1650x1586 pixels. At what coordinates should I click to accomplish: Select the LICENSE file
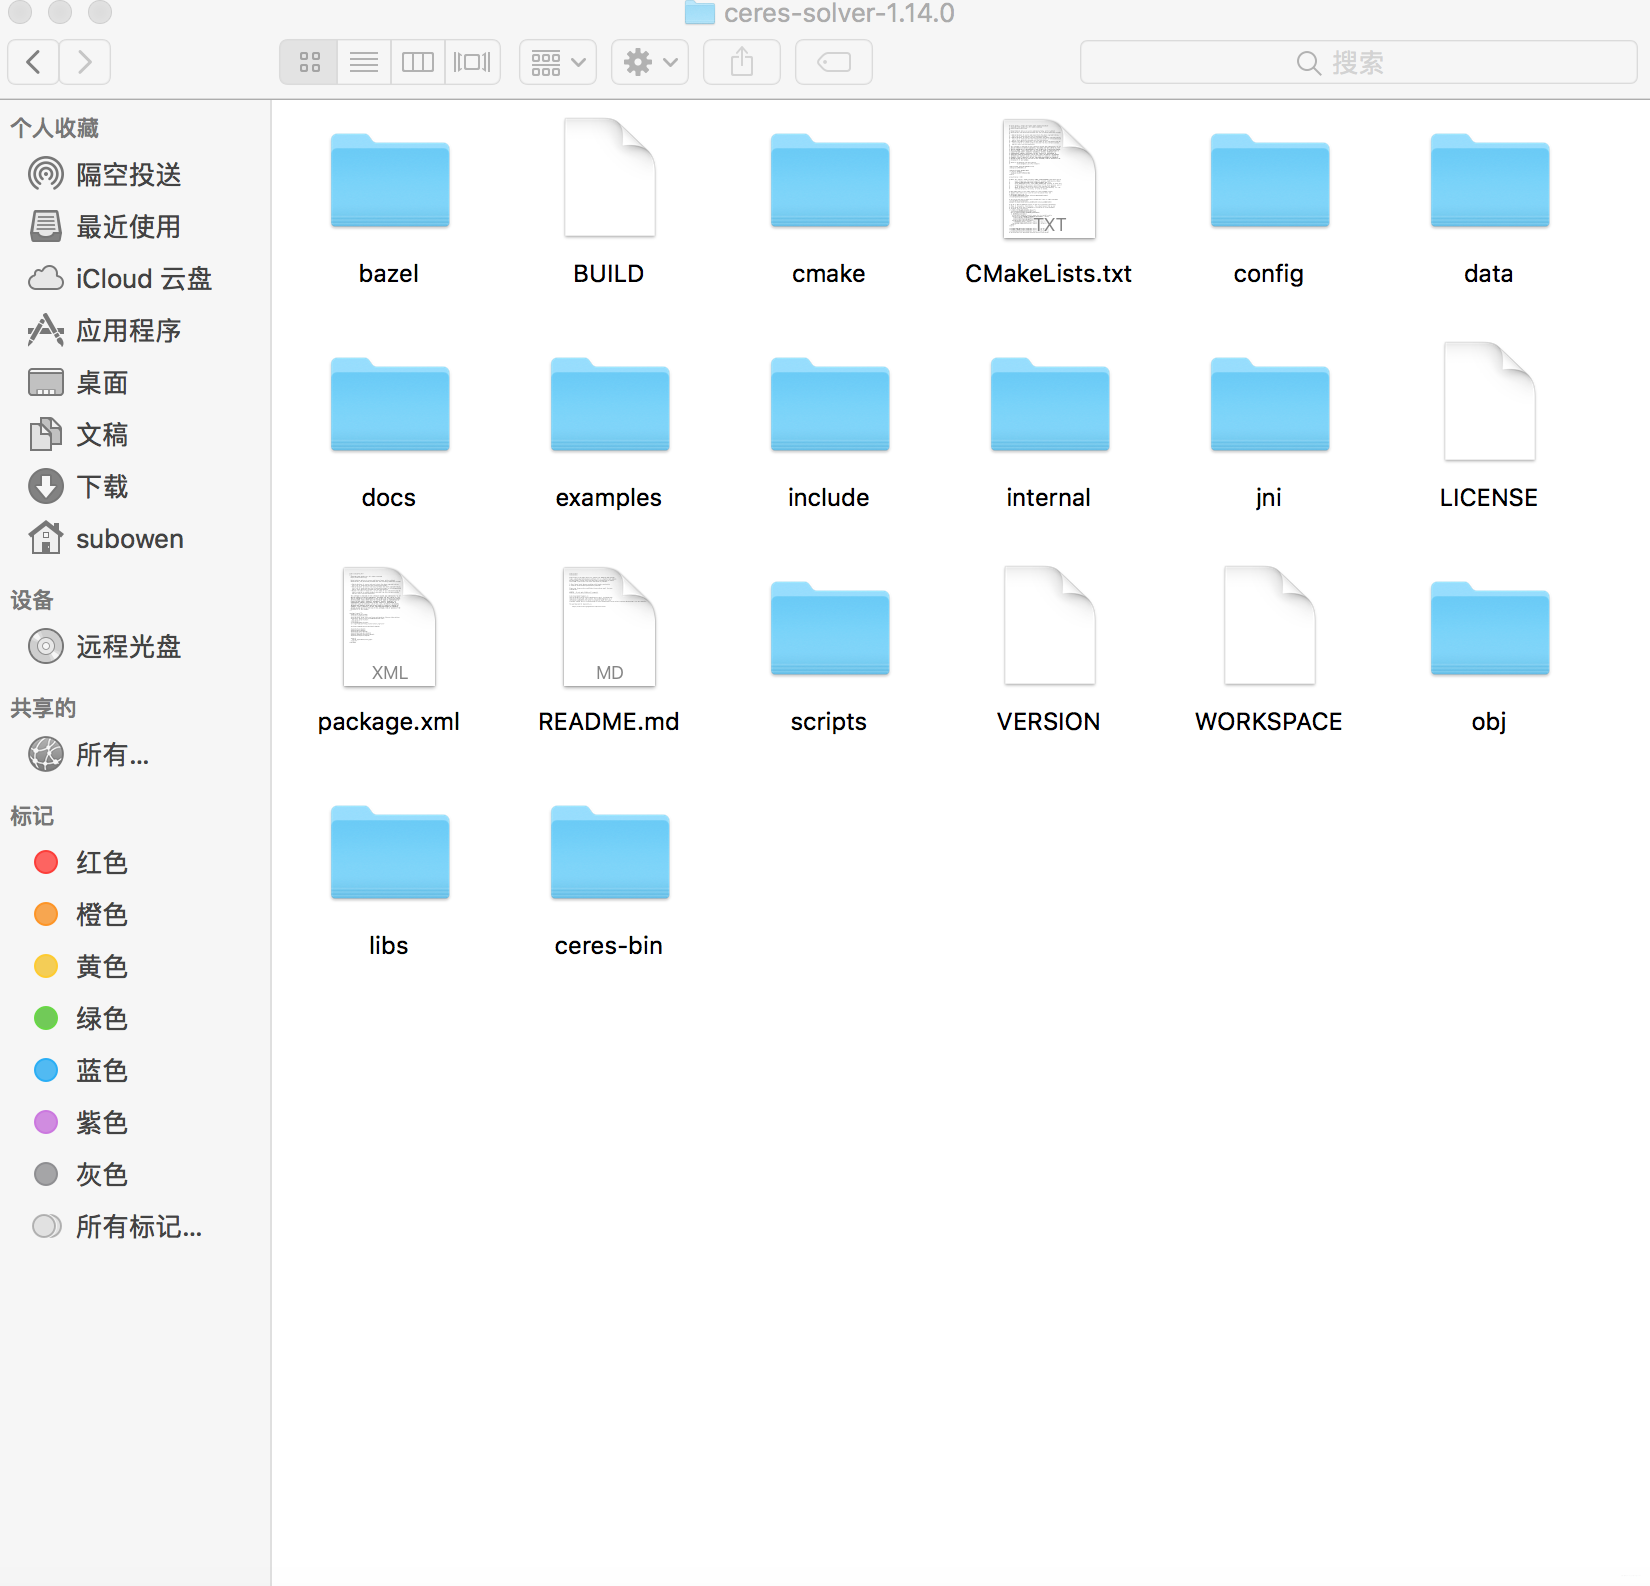[1489, 402]
